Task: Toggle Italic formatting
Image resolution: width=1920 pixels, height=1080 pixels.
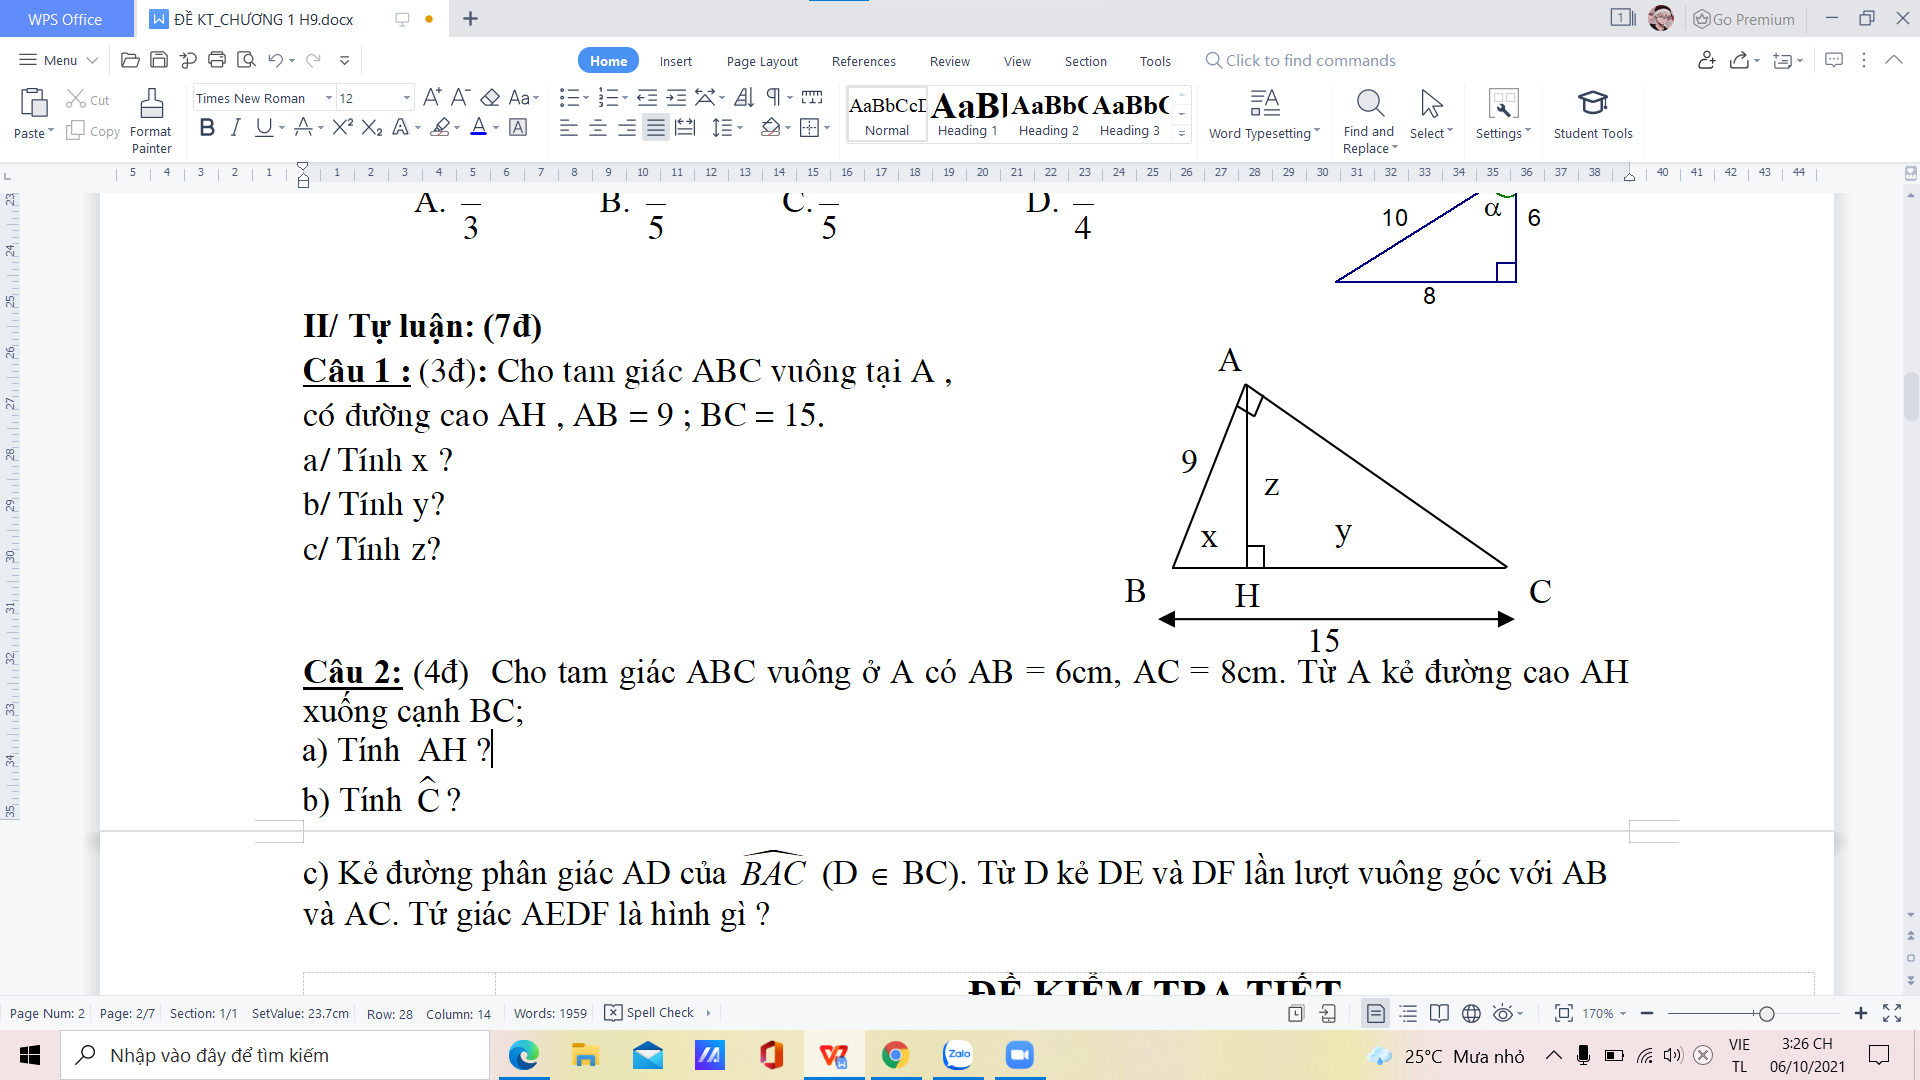Action: click(235, 128)
